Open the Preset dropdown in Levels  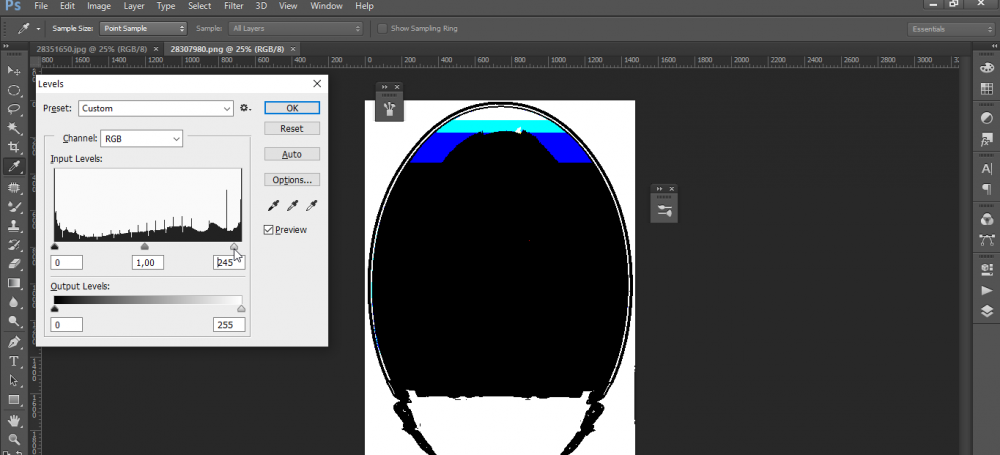[155, 108]
